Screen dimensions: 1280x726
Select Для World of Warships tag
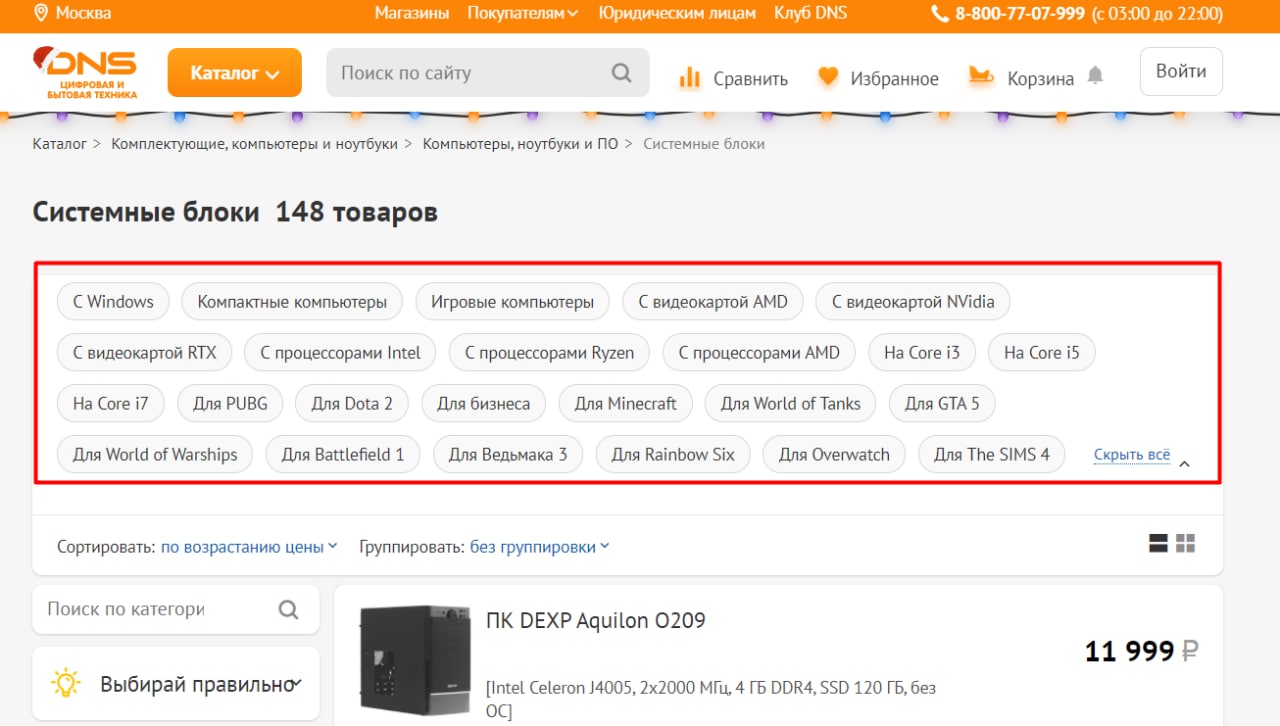(155, 455)
